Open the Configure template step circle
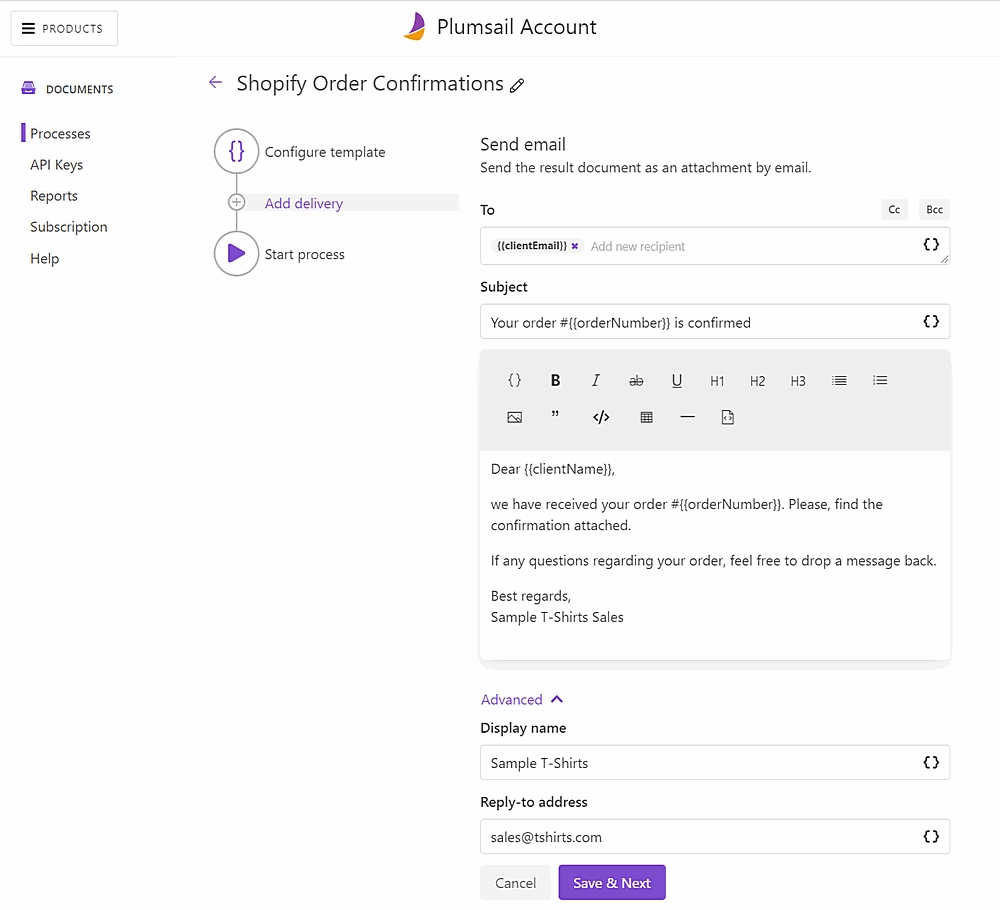This screenshot has height=910, width=1000. (236, 151)
